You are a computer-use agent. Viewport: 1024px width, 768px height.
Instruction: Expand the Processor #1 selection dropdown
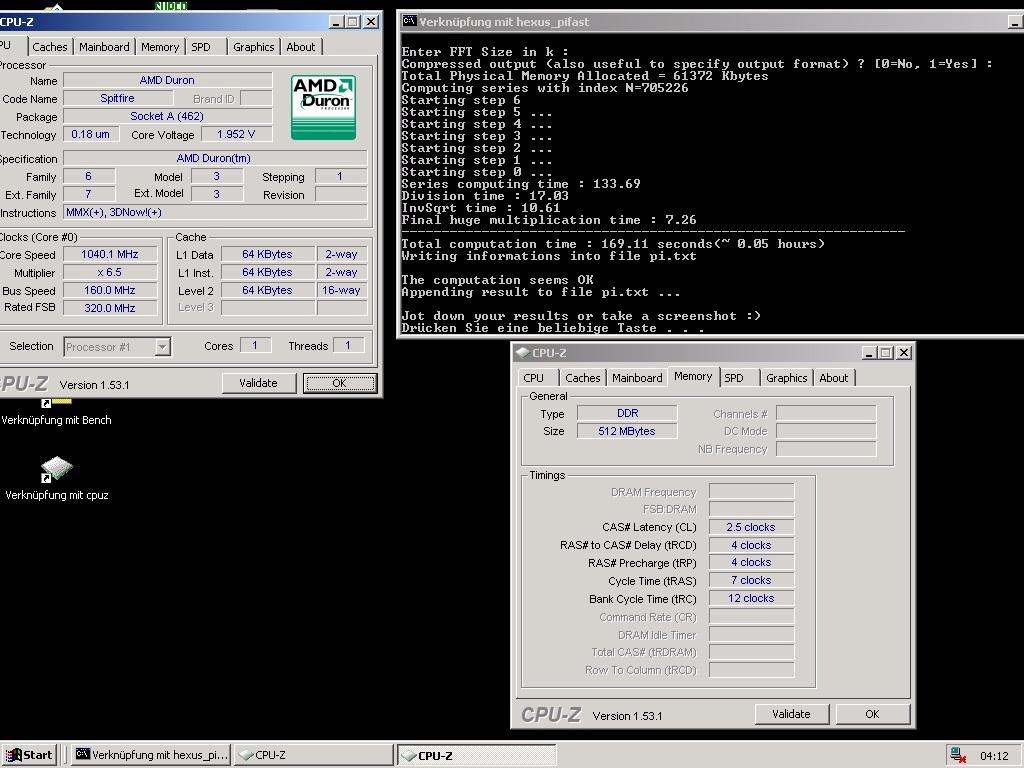click(x=163, y=347)
